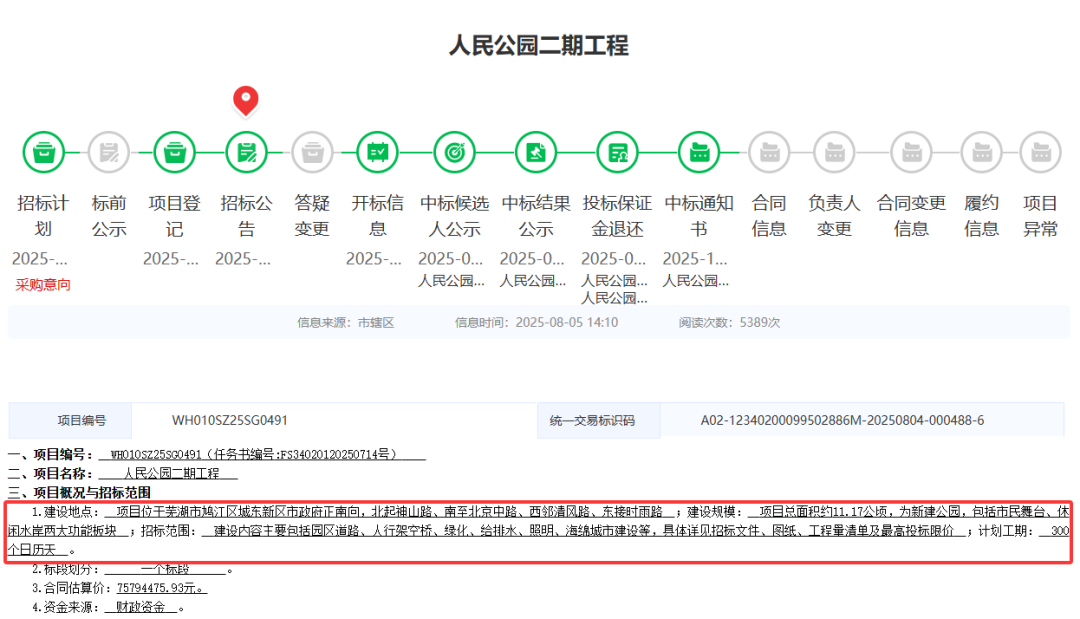Screen dimensions: 1080x619
Task: Select the 中标候选人公示 label
Action: point(455,216)
